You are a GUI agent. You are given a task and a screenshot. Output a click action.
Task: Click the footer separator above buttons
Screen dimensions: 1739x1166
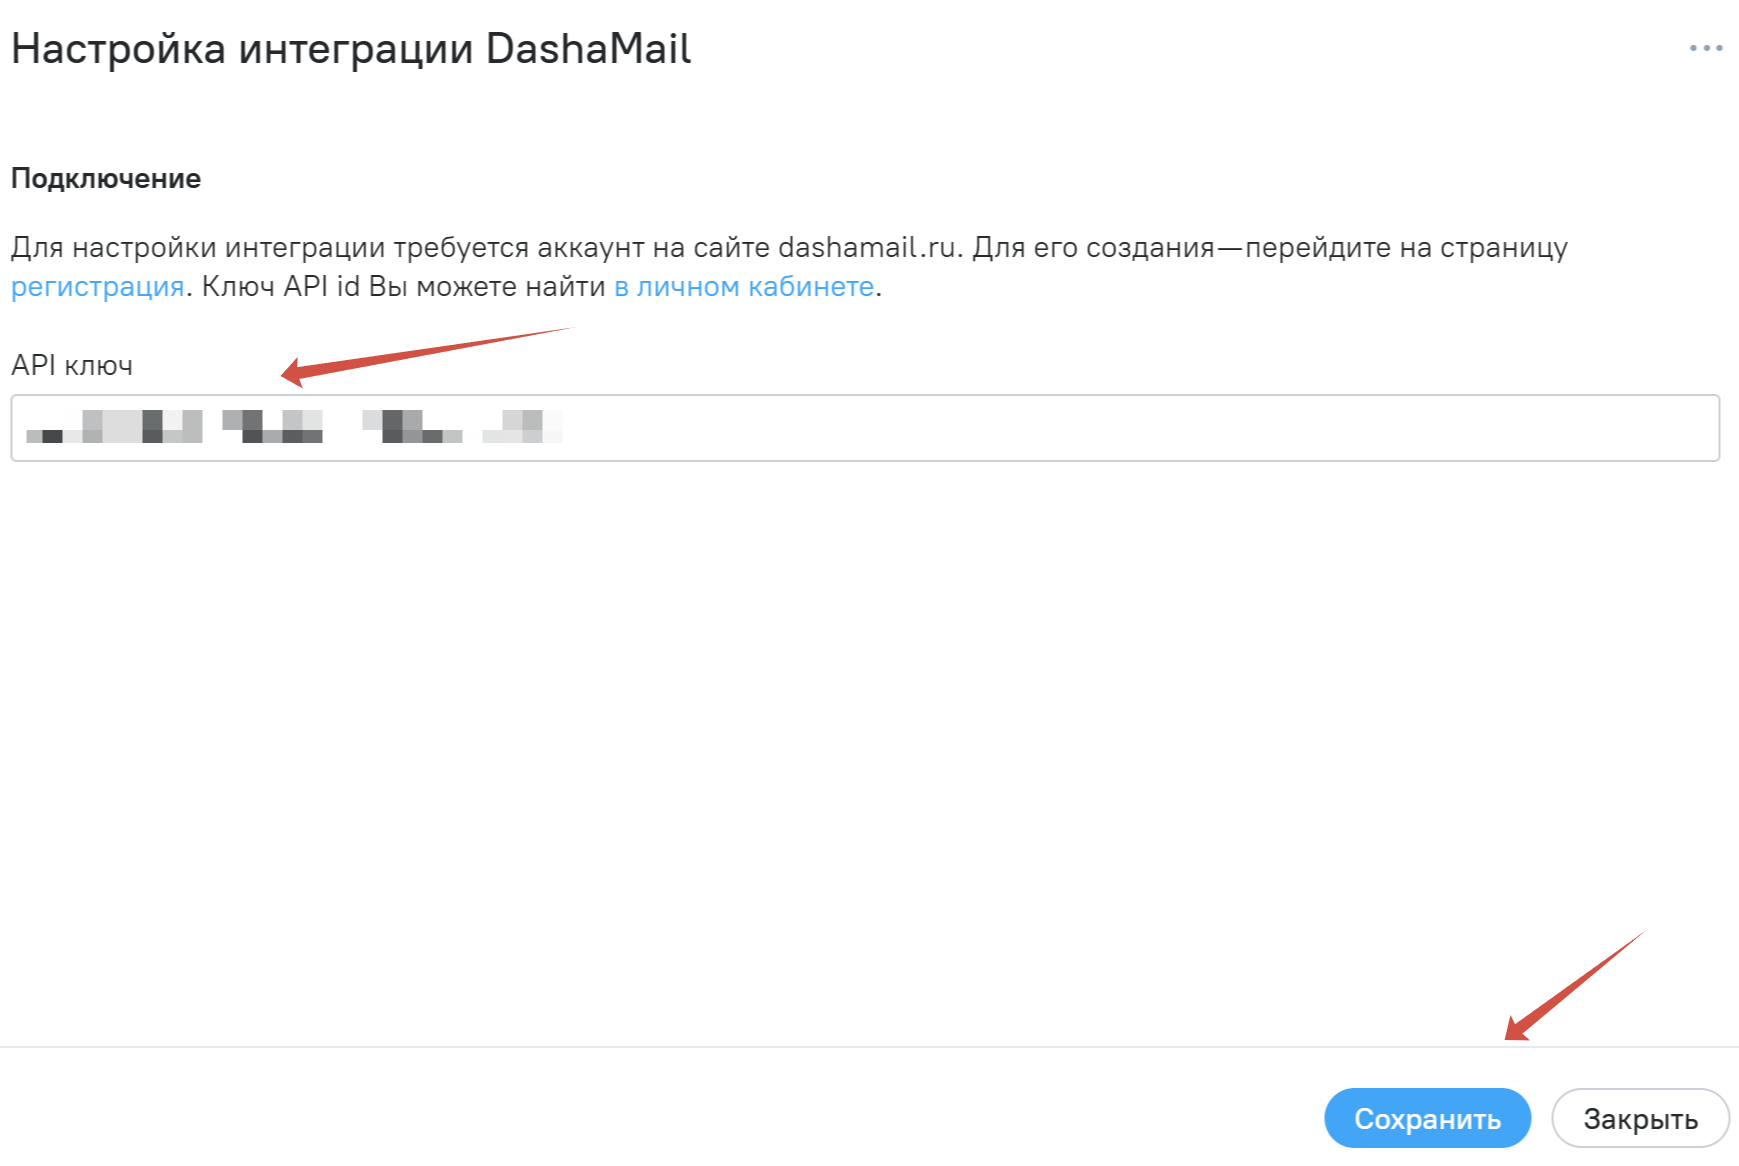pyautogui.click(x=869, y=1047)
